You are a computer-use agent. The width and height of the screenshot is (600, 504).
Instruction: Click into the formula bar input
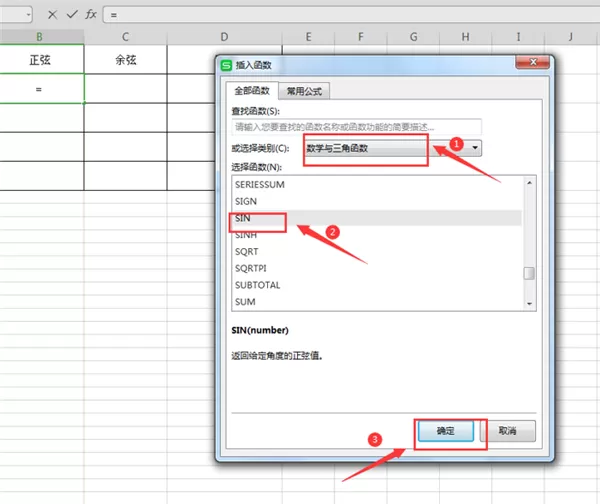[351, 15]
